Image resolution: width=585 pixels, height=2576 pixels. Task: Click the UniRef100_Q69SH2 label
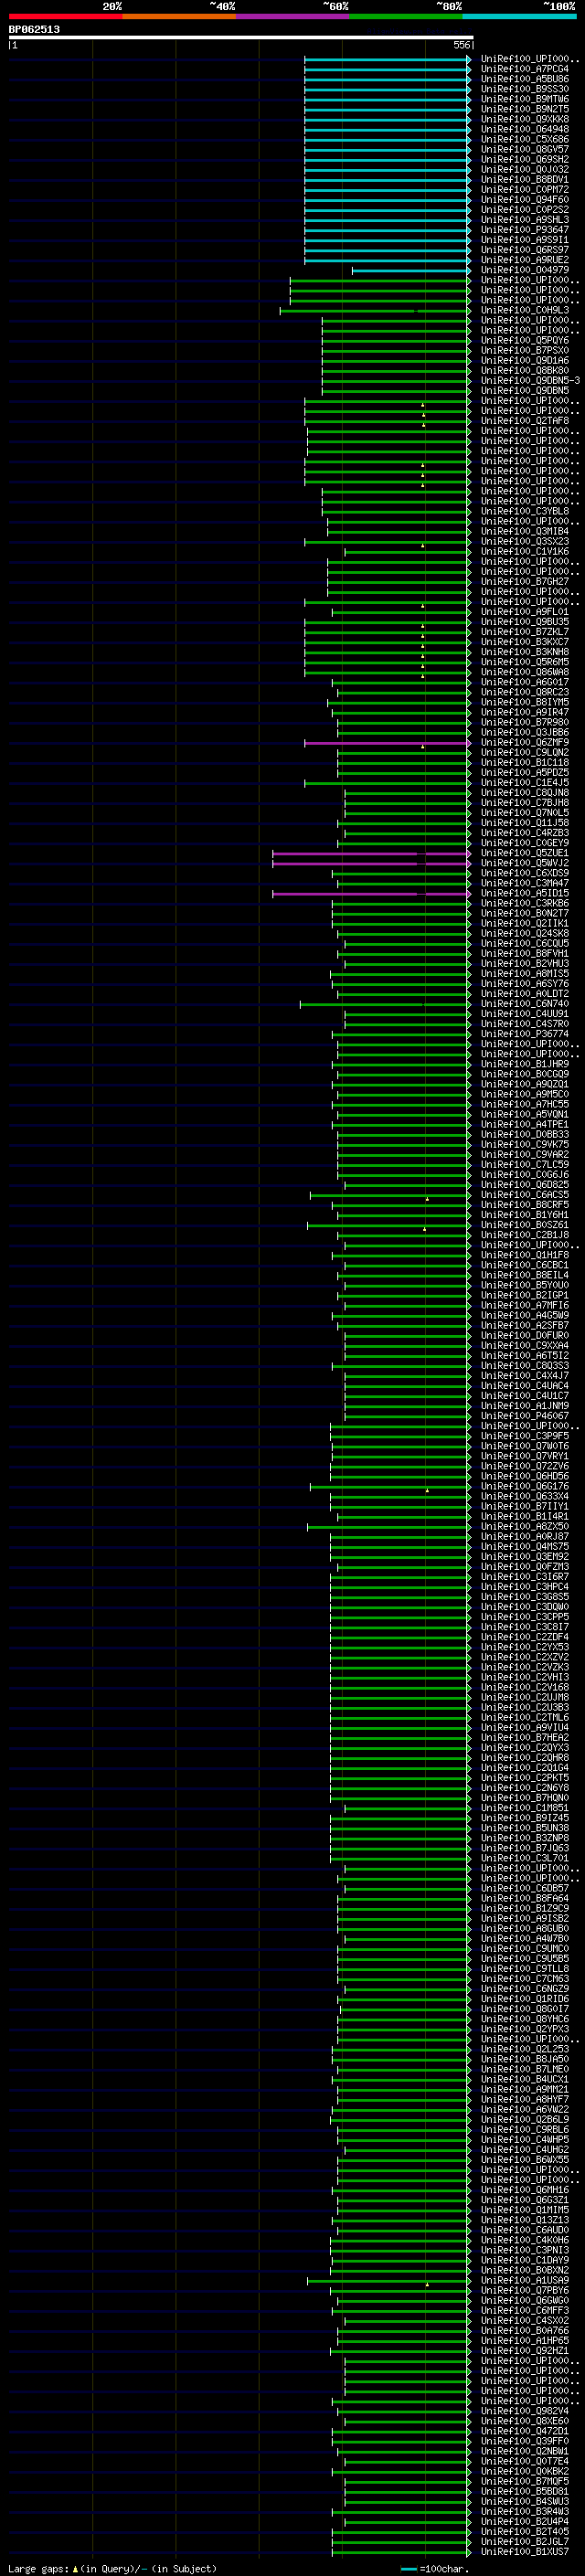pos(524,159)
